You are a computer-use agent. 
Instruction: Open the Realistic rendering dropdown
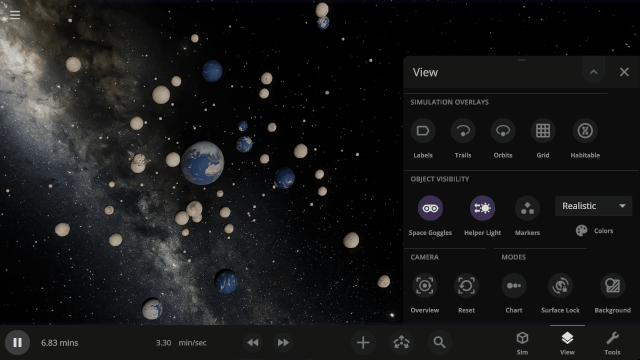pyautogui.click(x=593, y=206)
